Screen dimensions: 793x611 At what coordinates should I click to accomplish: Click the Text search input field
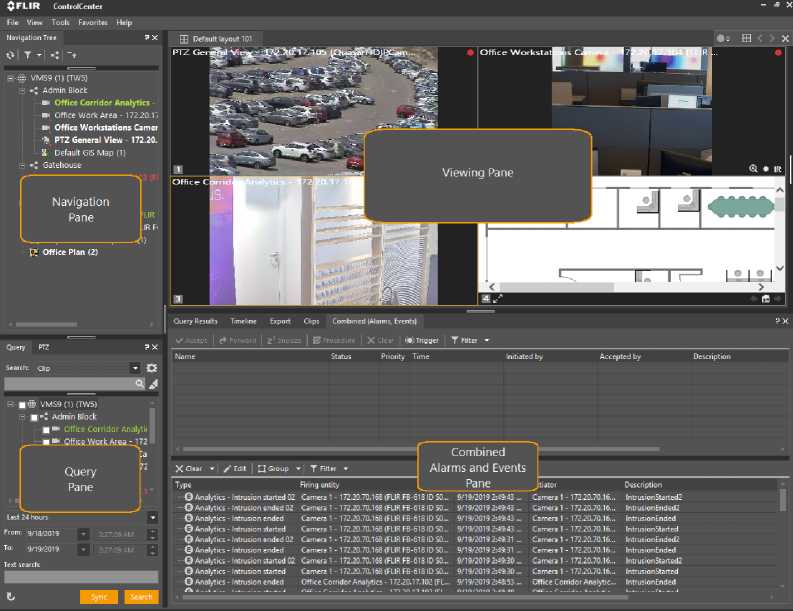click(80, 577)
